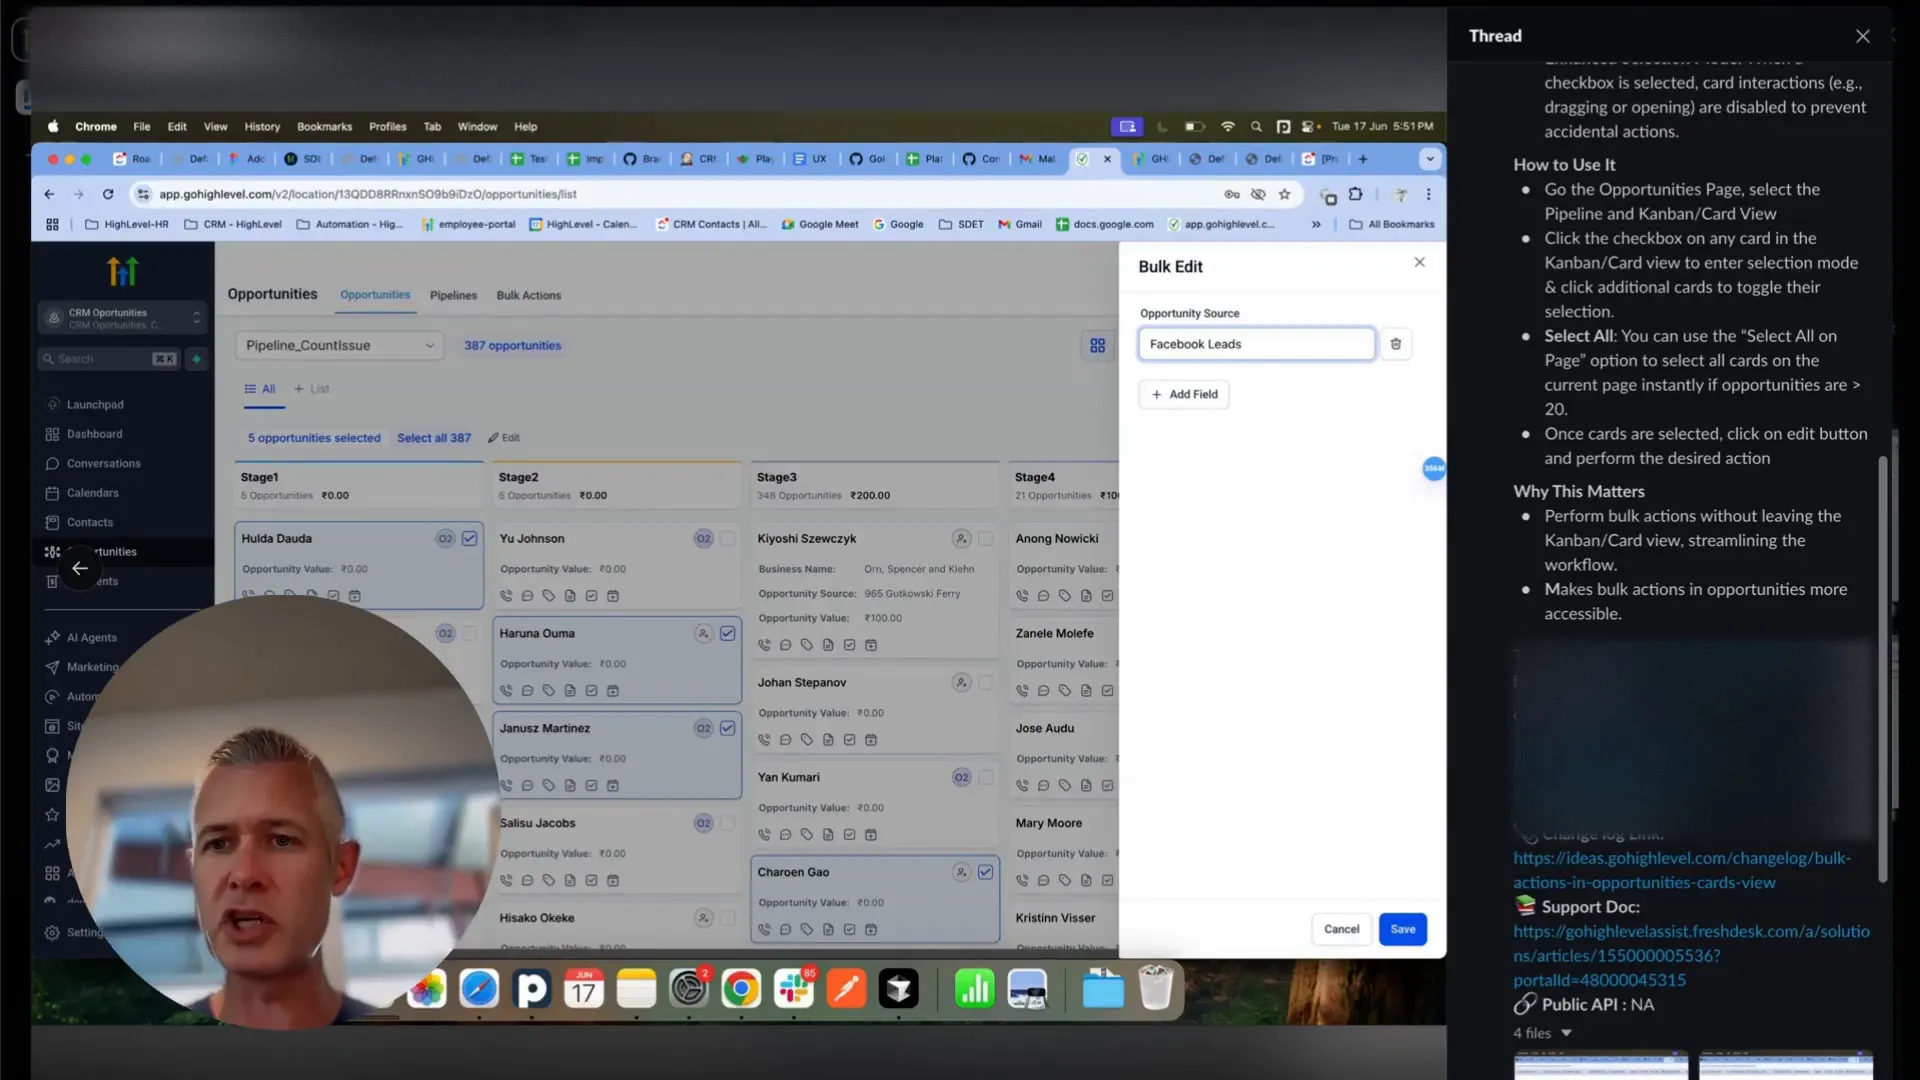Open the Bookmarks menu in the menu bar
This screenshot has width=1920, height=1080.
(x=324, y=127)
